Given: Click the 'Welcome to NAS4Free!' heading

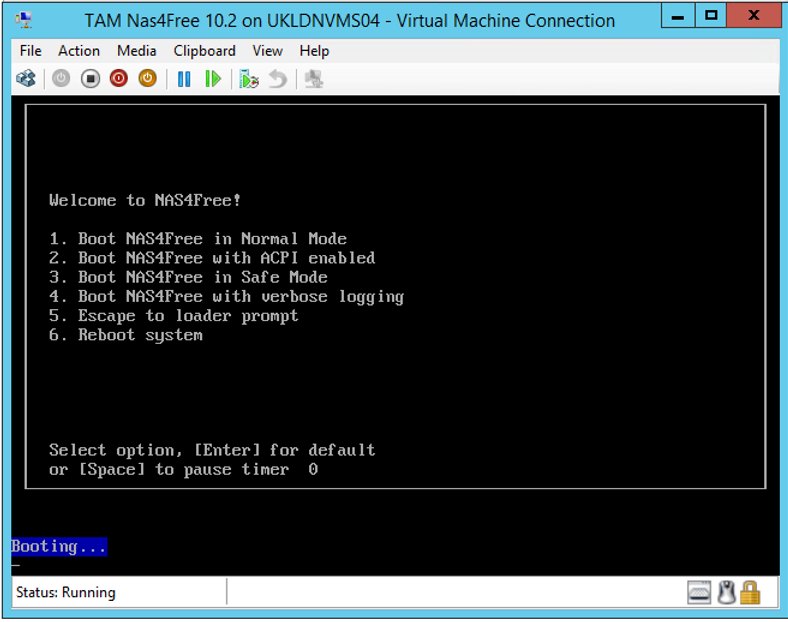Looking at the screenshot, I should click(x=145, y=200).
